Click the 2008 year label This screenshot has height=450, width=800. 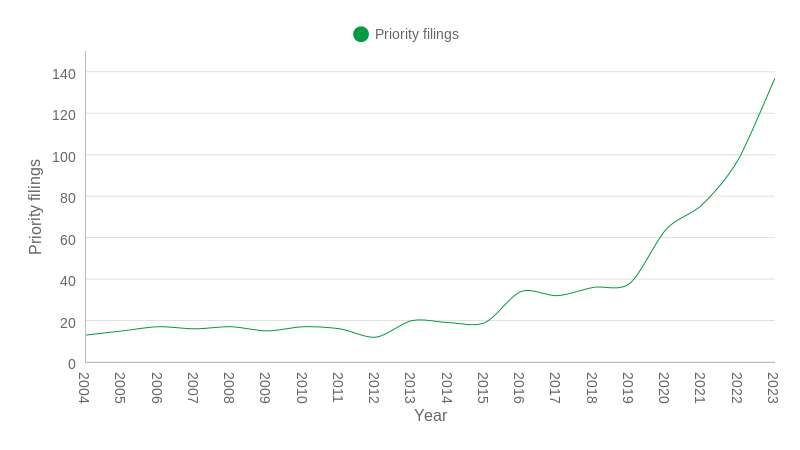[x=229, y=387]
